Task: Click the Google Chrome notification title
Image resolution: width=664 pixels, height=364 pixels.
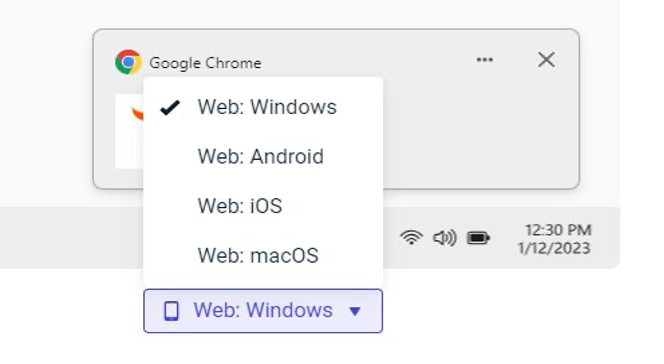Action: click(x=205, y=63)
